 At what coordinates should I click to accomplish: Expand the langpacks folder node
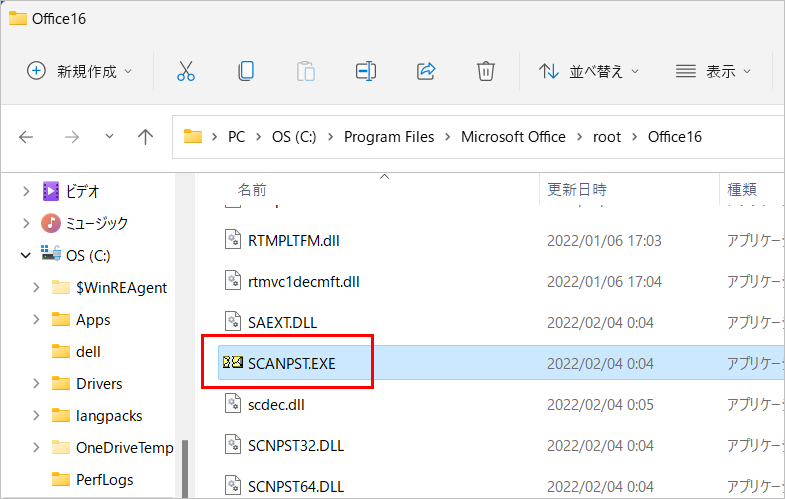pyautogui.click(x=36, y=415)
